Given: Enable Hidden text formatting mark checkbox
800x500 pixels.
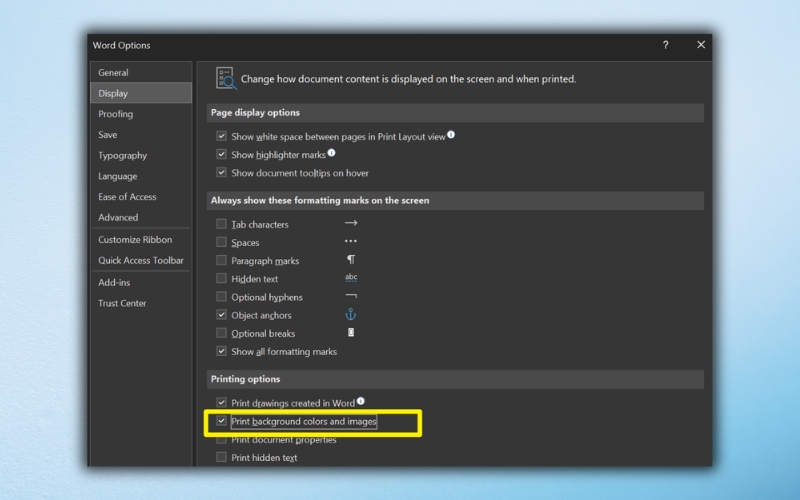Looking at the screenshot, I should tap(221, 279).
